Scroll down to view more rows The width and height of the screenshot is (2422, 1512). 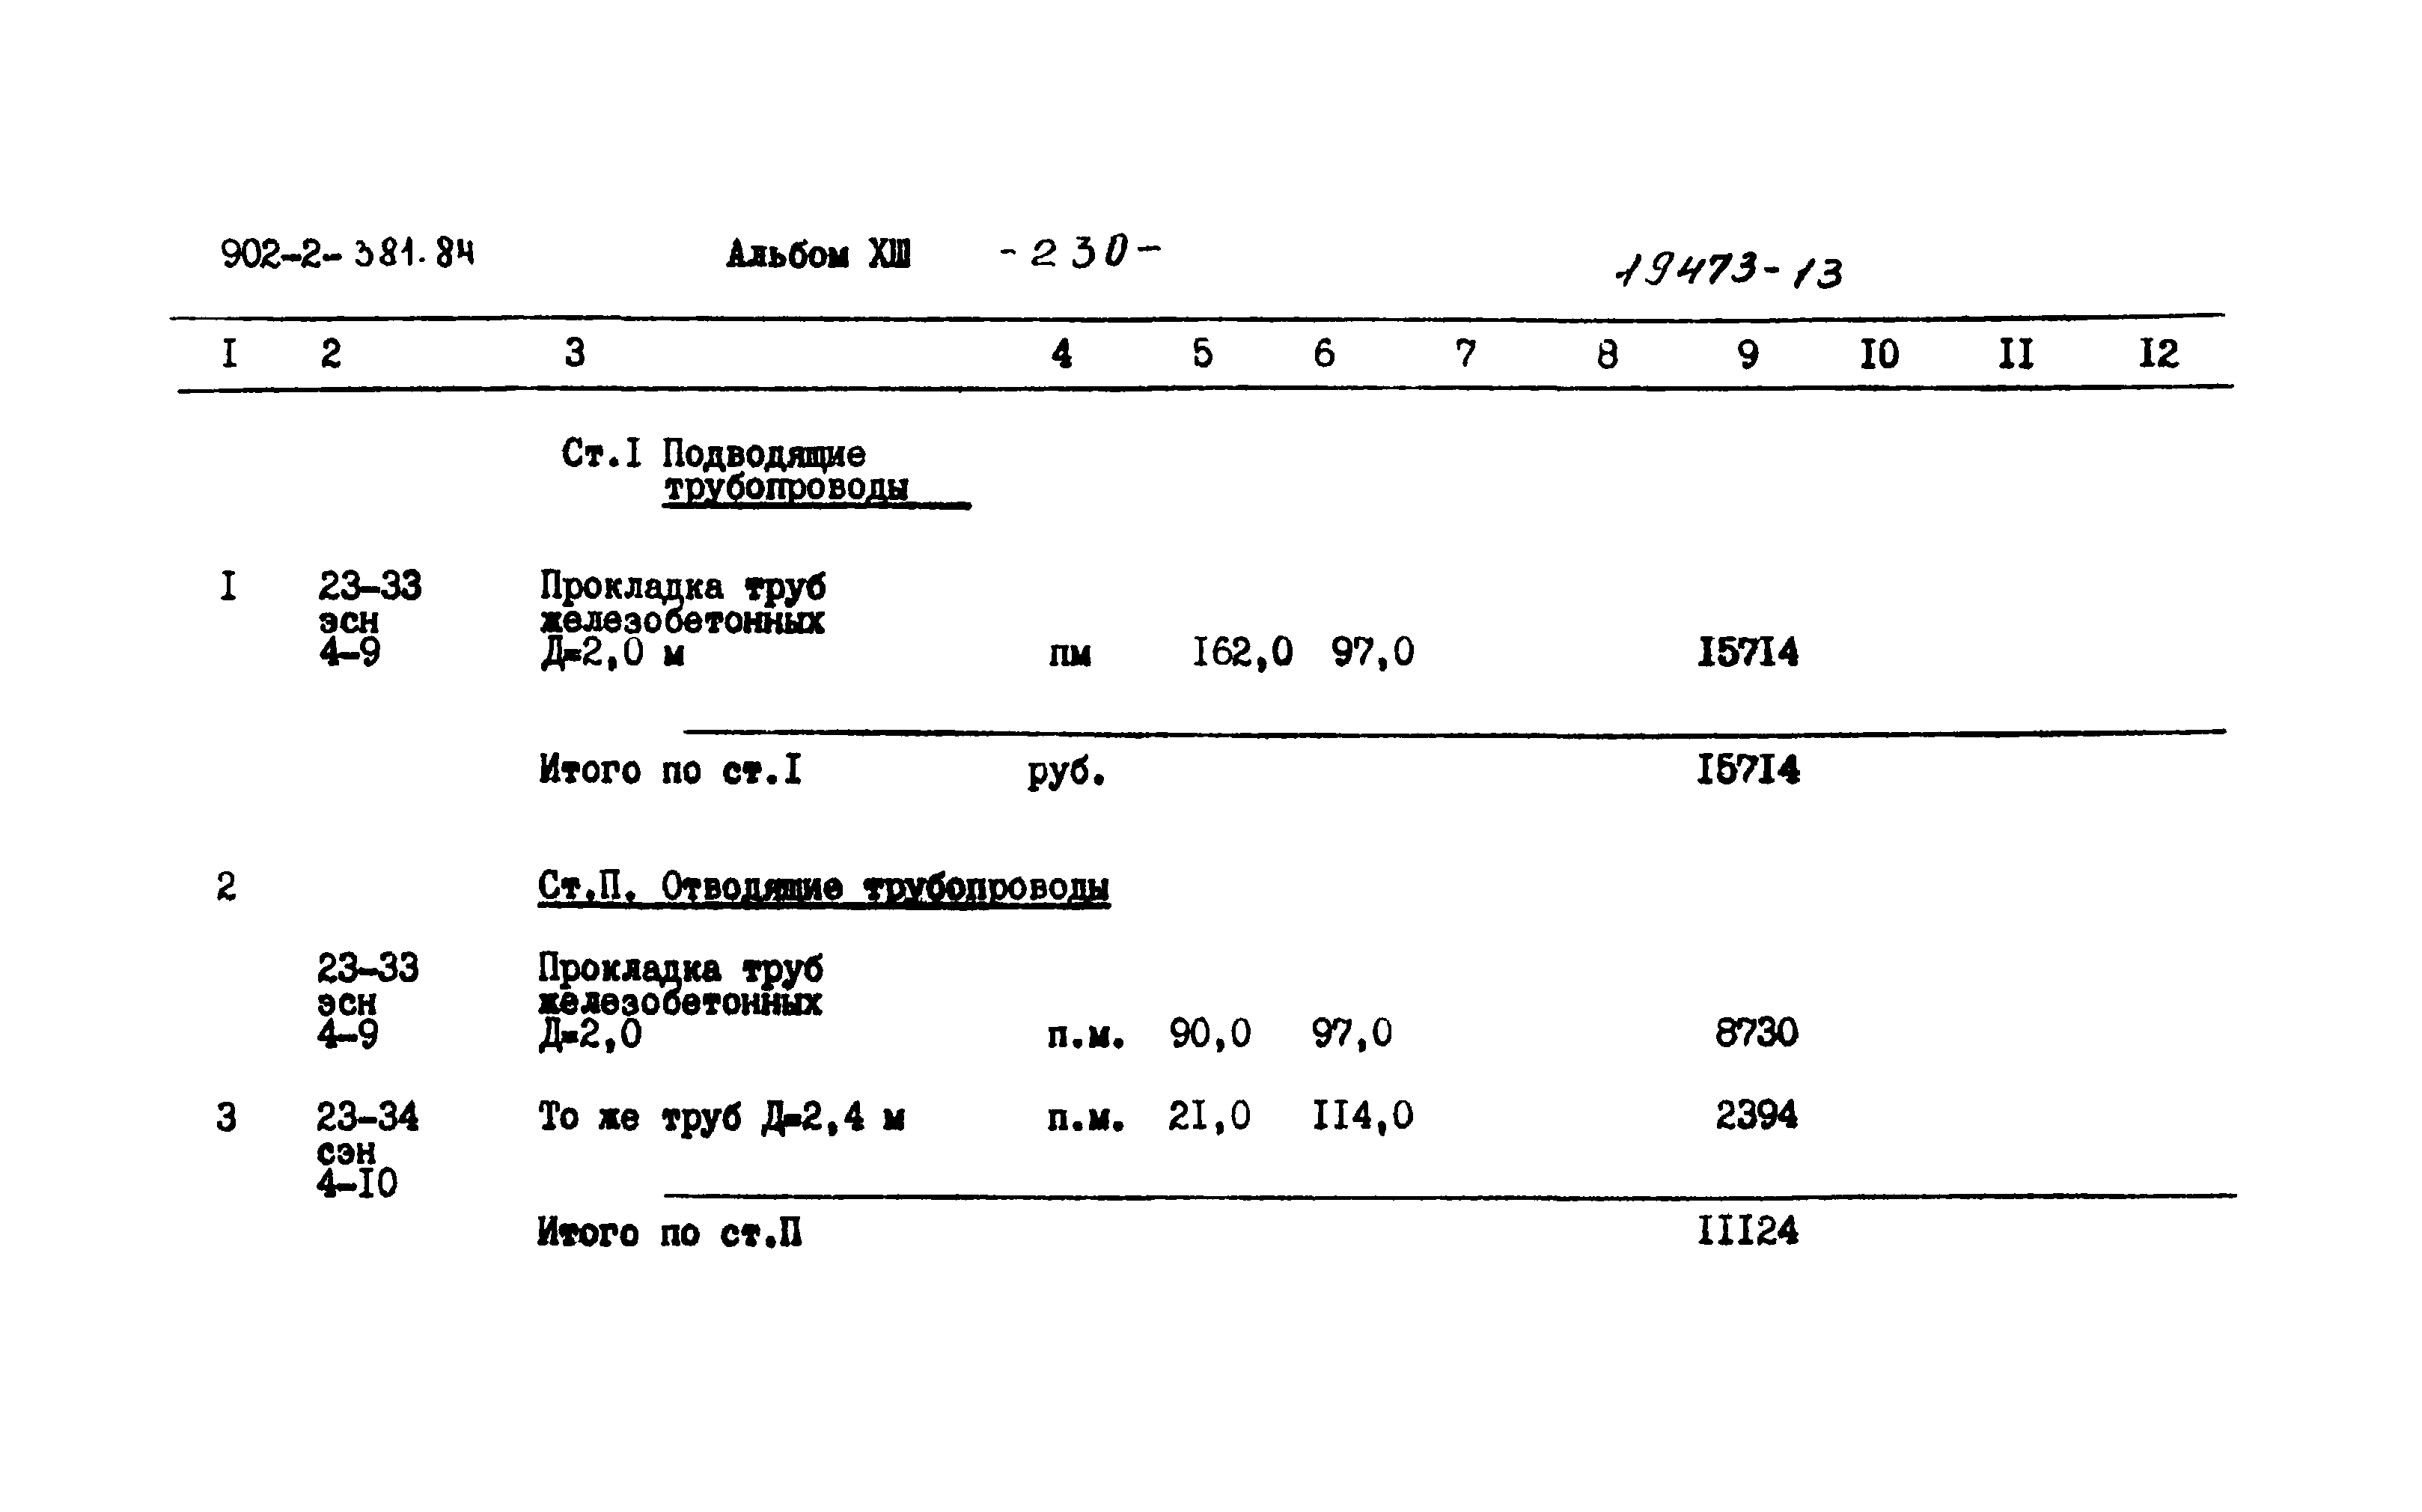(1210, 1394)
